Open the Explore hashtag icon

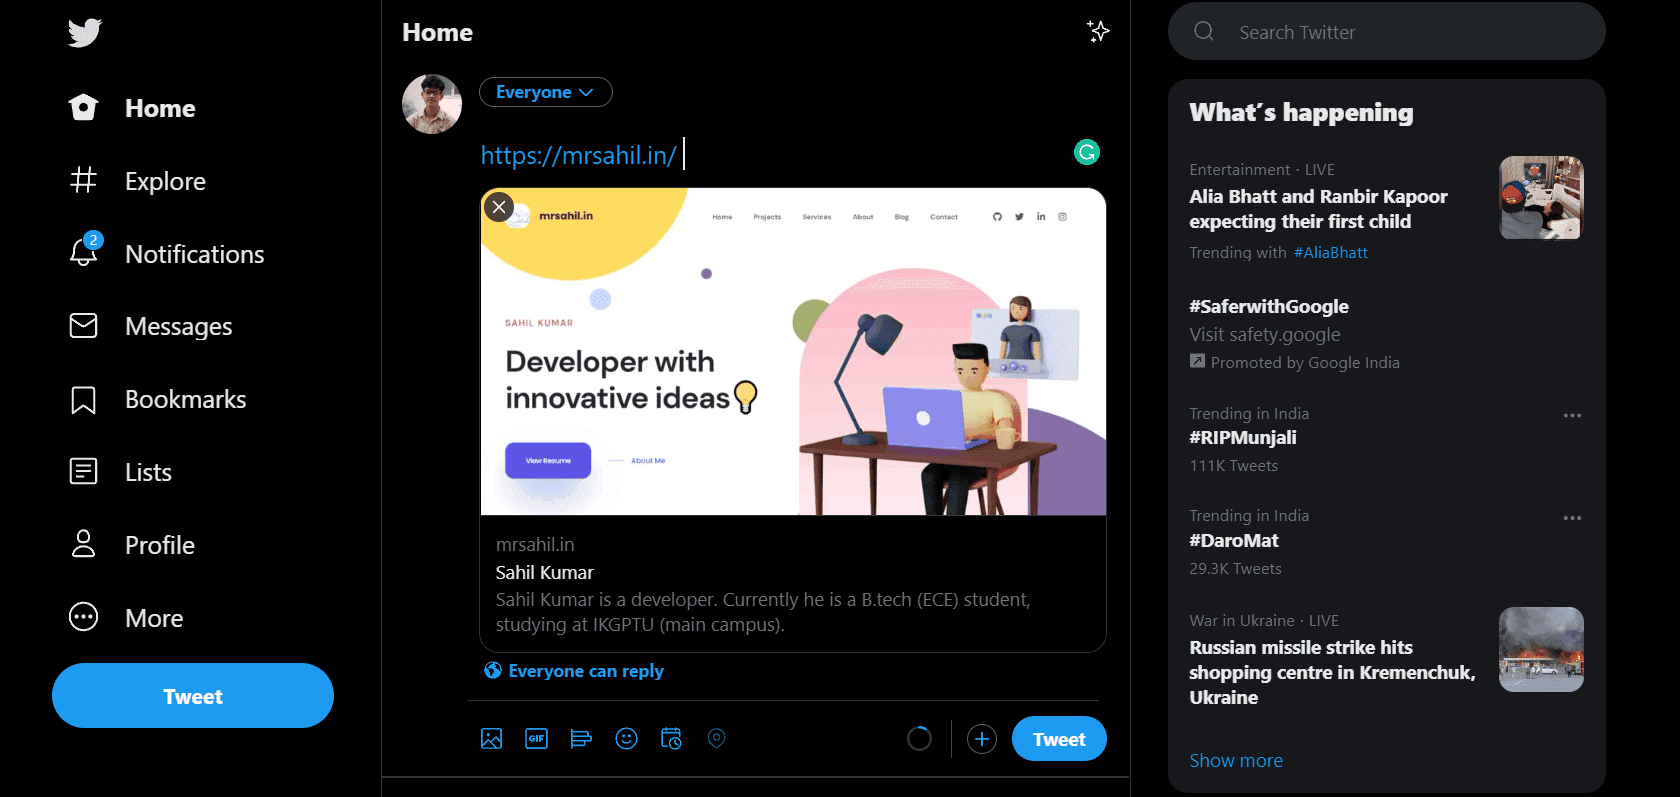click(84, 180)
